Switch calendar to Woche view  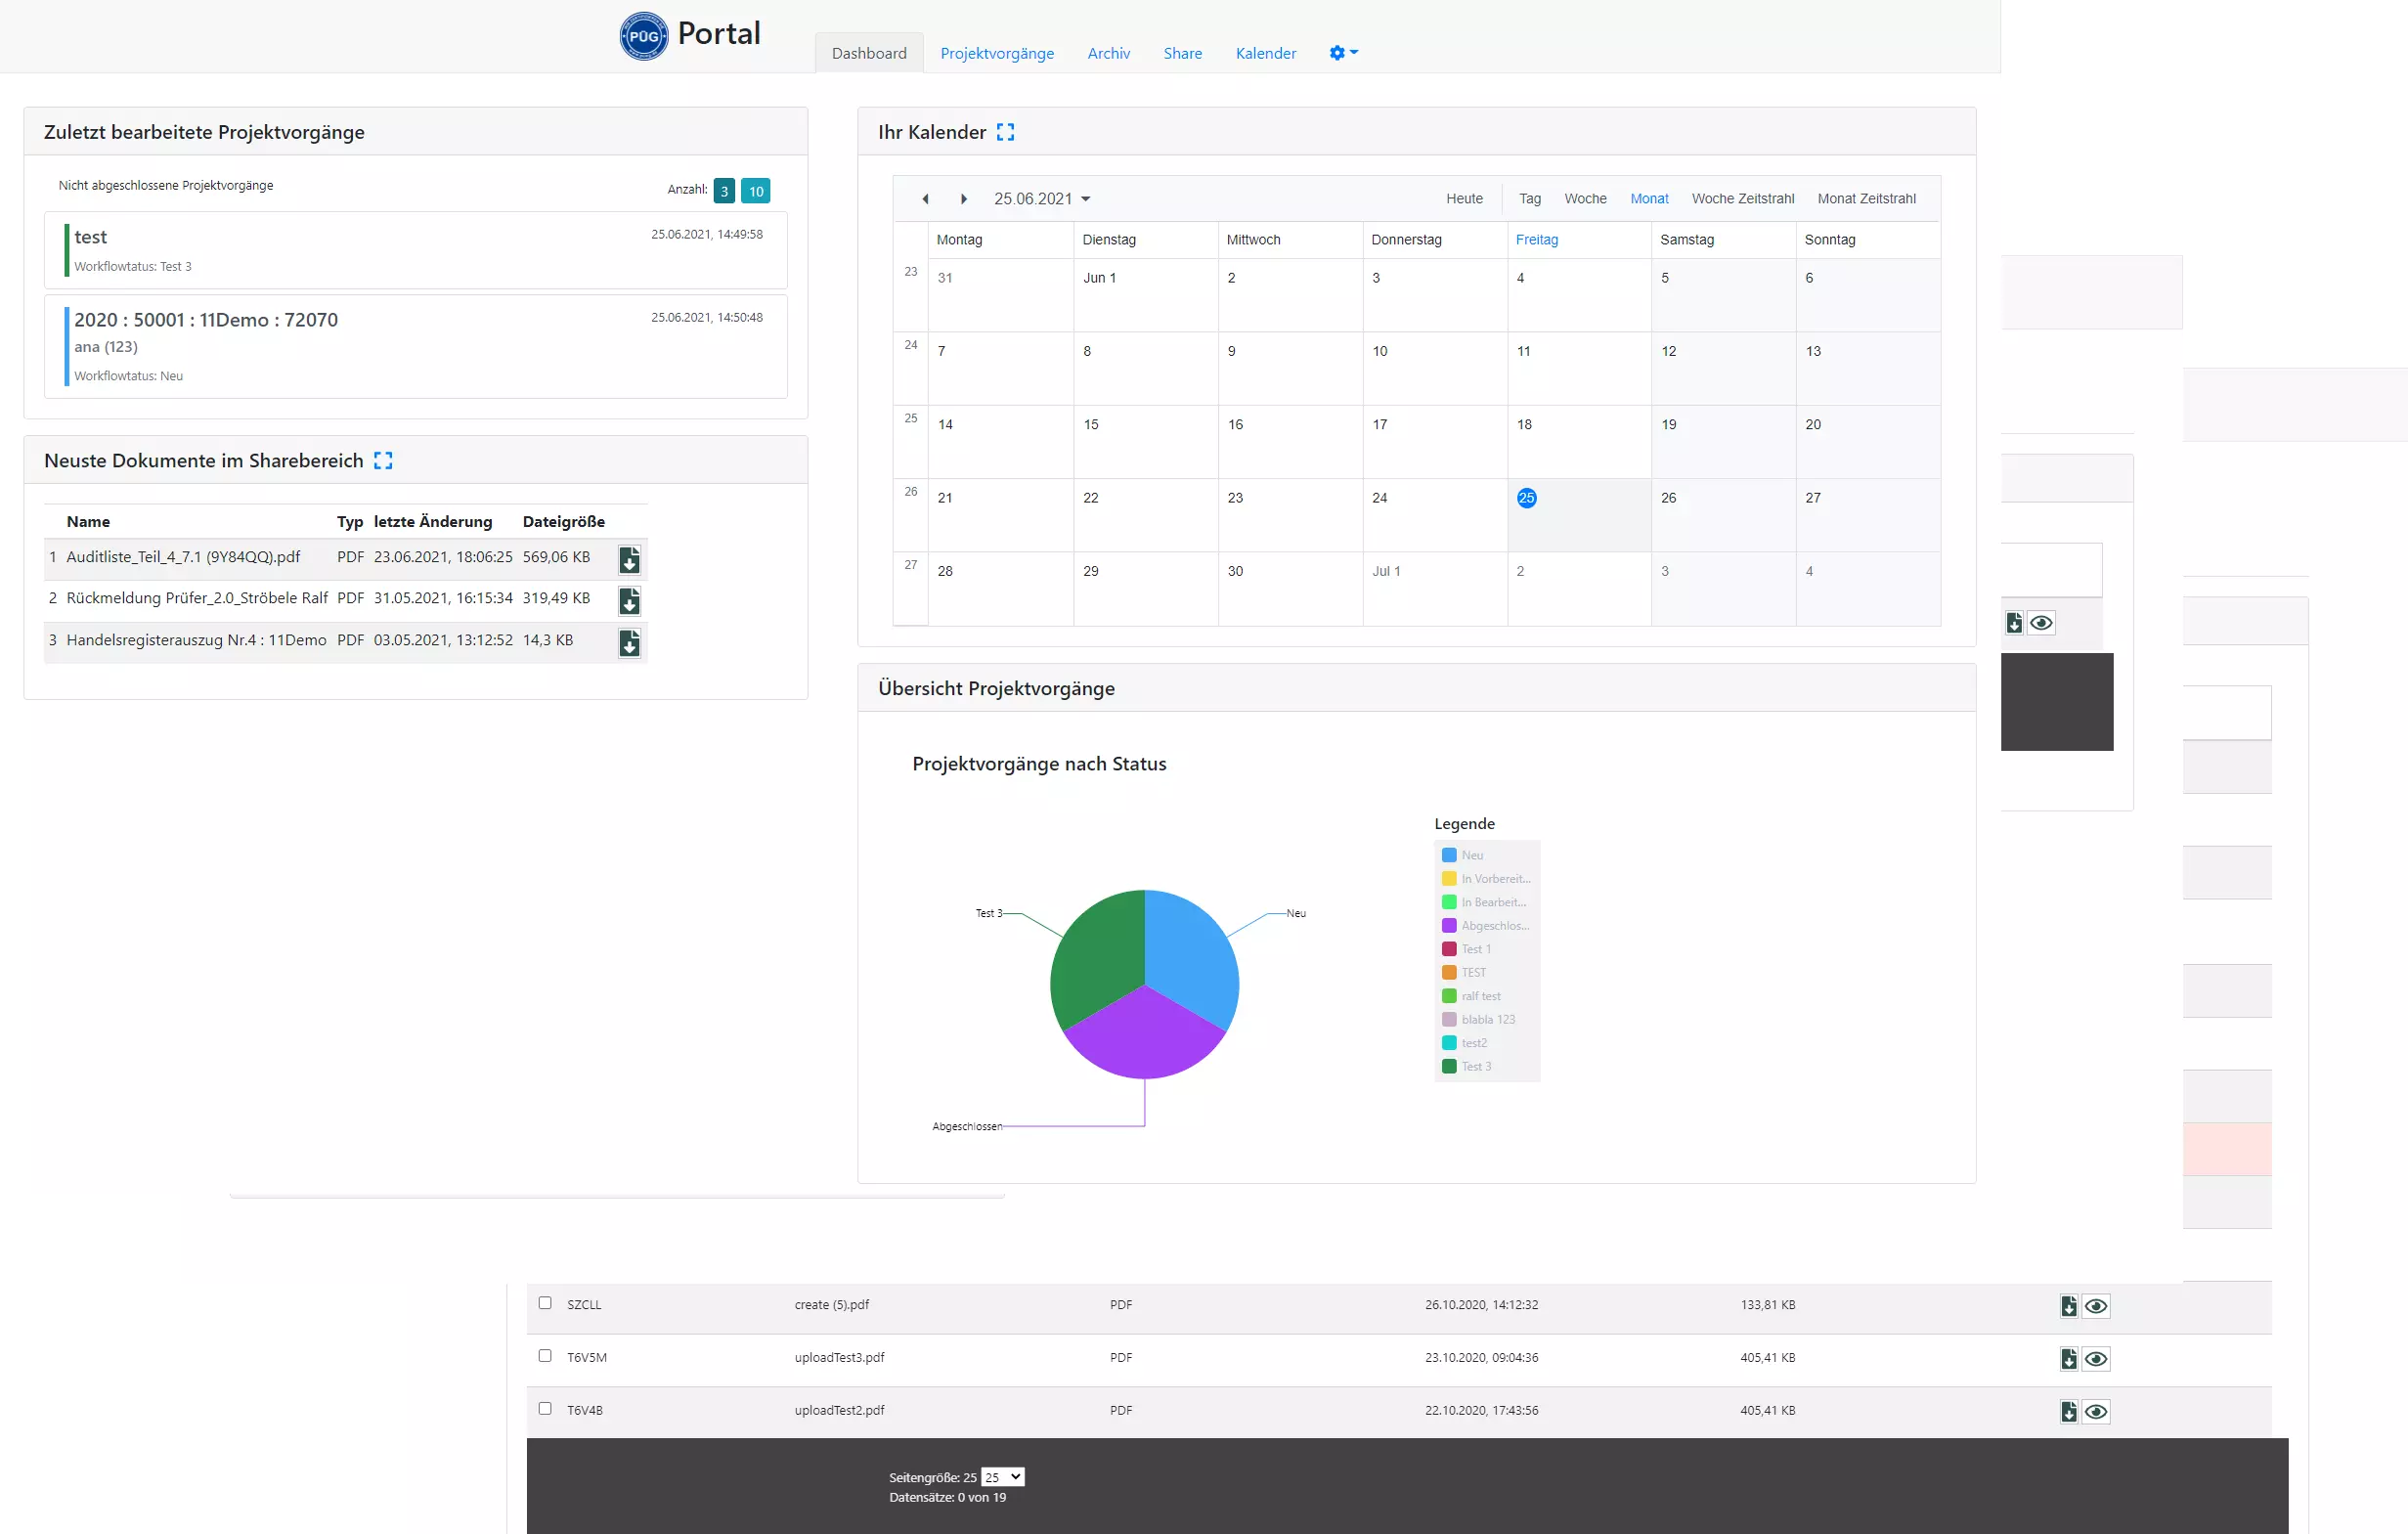(1585, 199)
